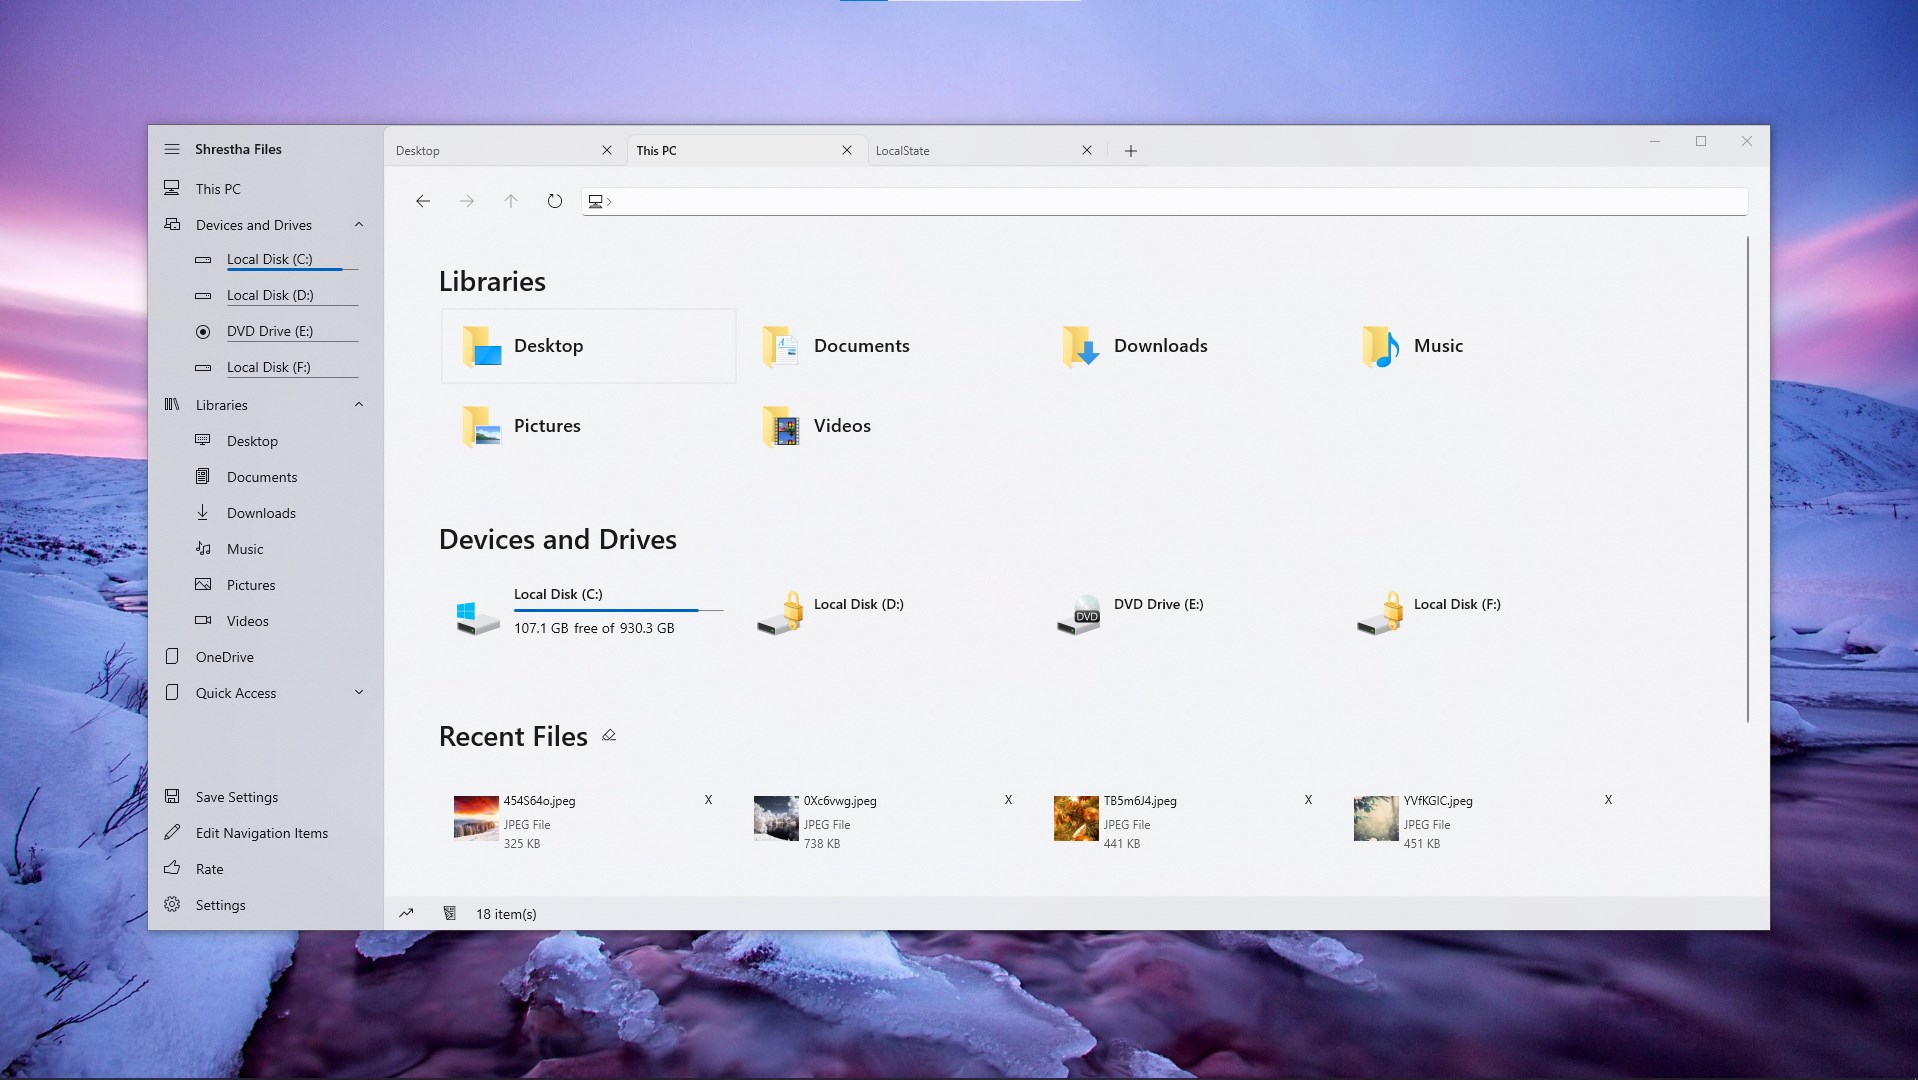Screen dimensions: 1918x1080
Task: Click Save Settings in the sidebar
Action: (236, 796)
